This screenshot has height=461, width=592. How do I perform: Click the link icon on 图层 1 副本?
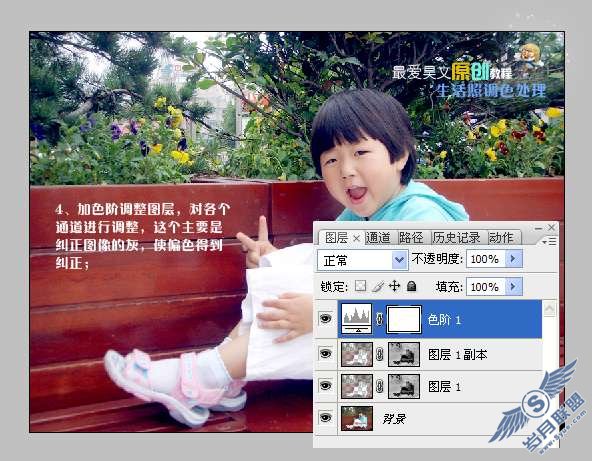(380, 354)
